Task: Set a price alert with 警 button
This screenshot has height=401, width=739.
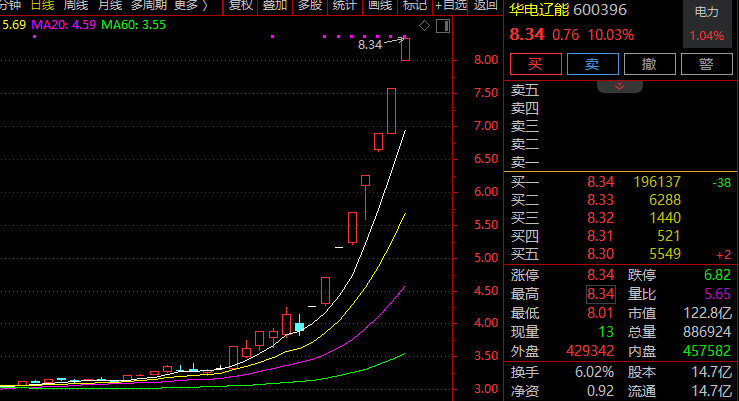Action: tap(706, 65)
